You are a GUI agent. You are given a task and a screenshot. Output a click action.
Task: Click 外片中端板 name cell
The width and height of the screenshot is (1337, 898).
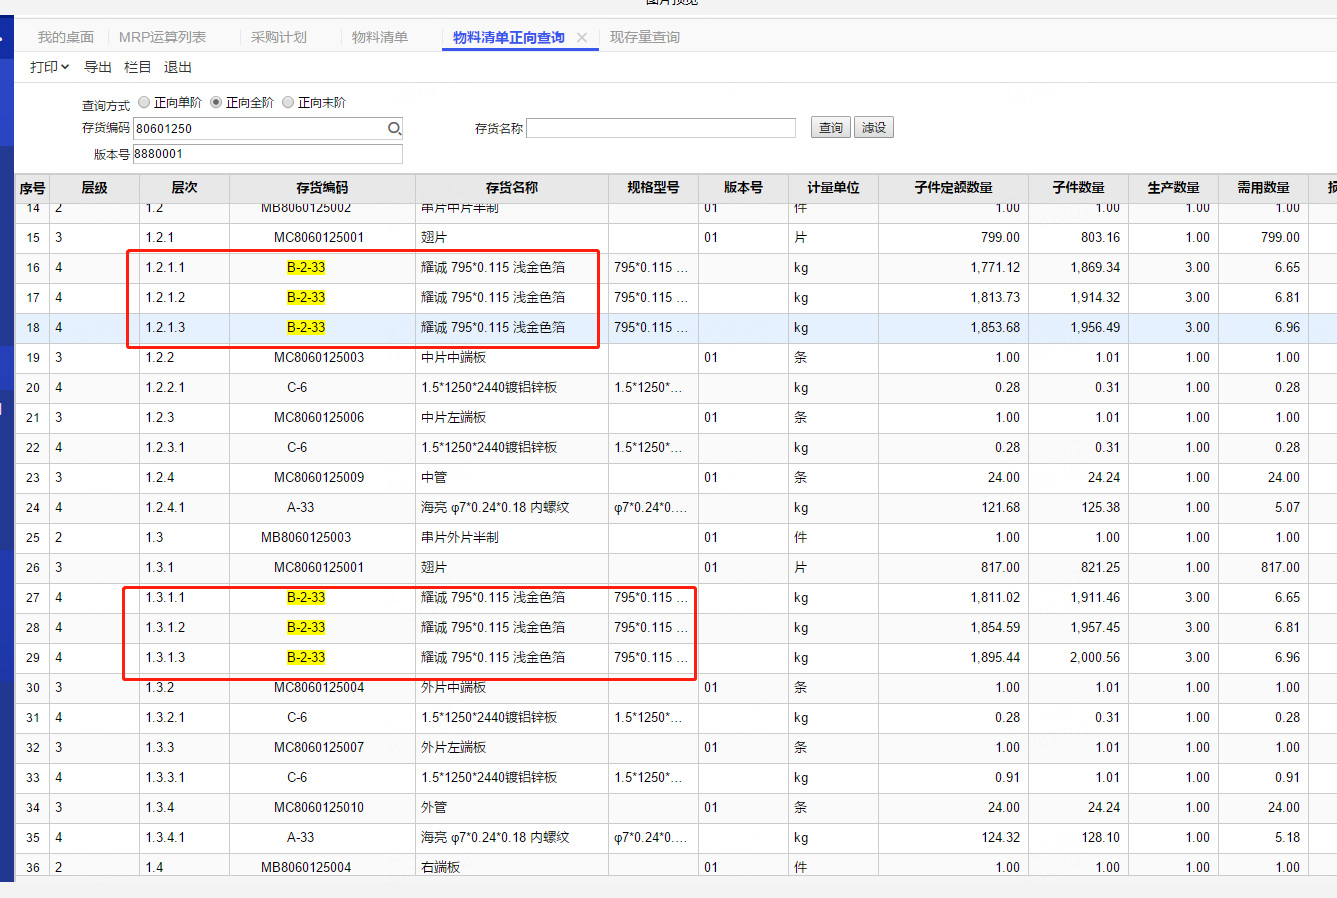[x=454, y=688]
